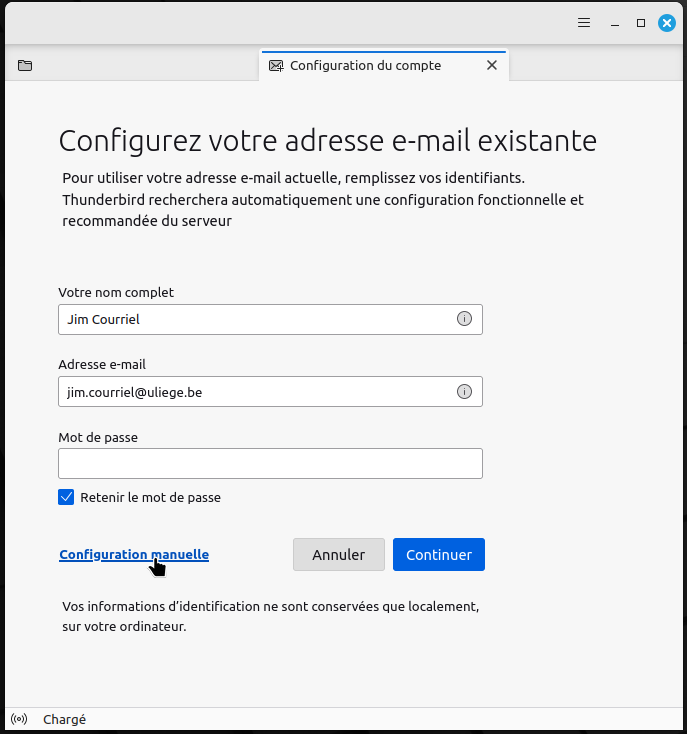Minimize the Thunderbird window
The height and width of the screenshot is (734, 687).
coord(615,23)
